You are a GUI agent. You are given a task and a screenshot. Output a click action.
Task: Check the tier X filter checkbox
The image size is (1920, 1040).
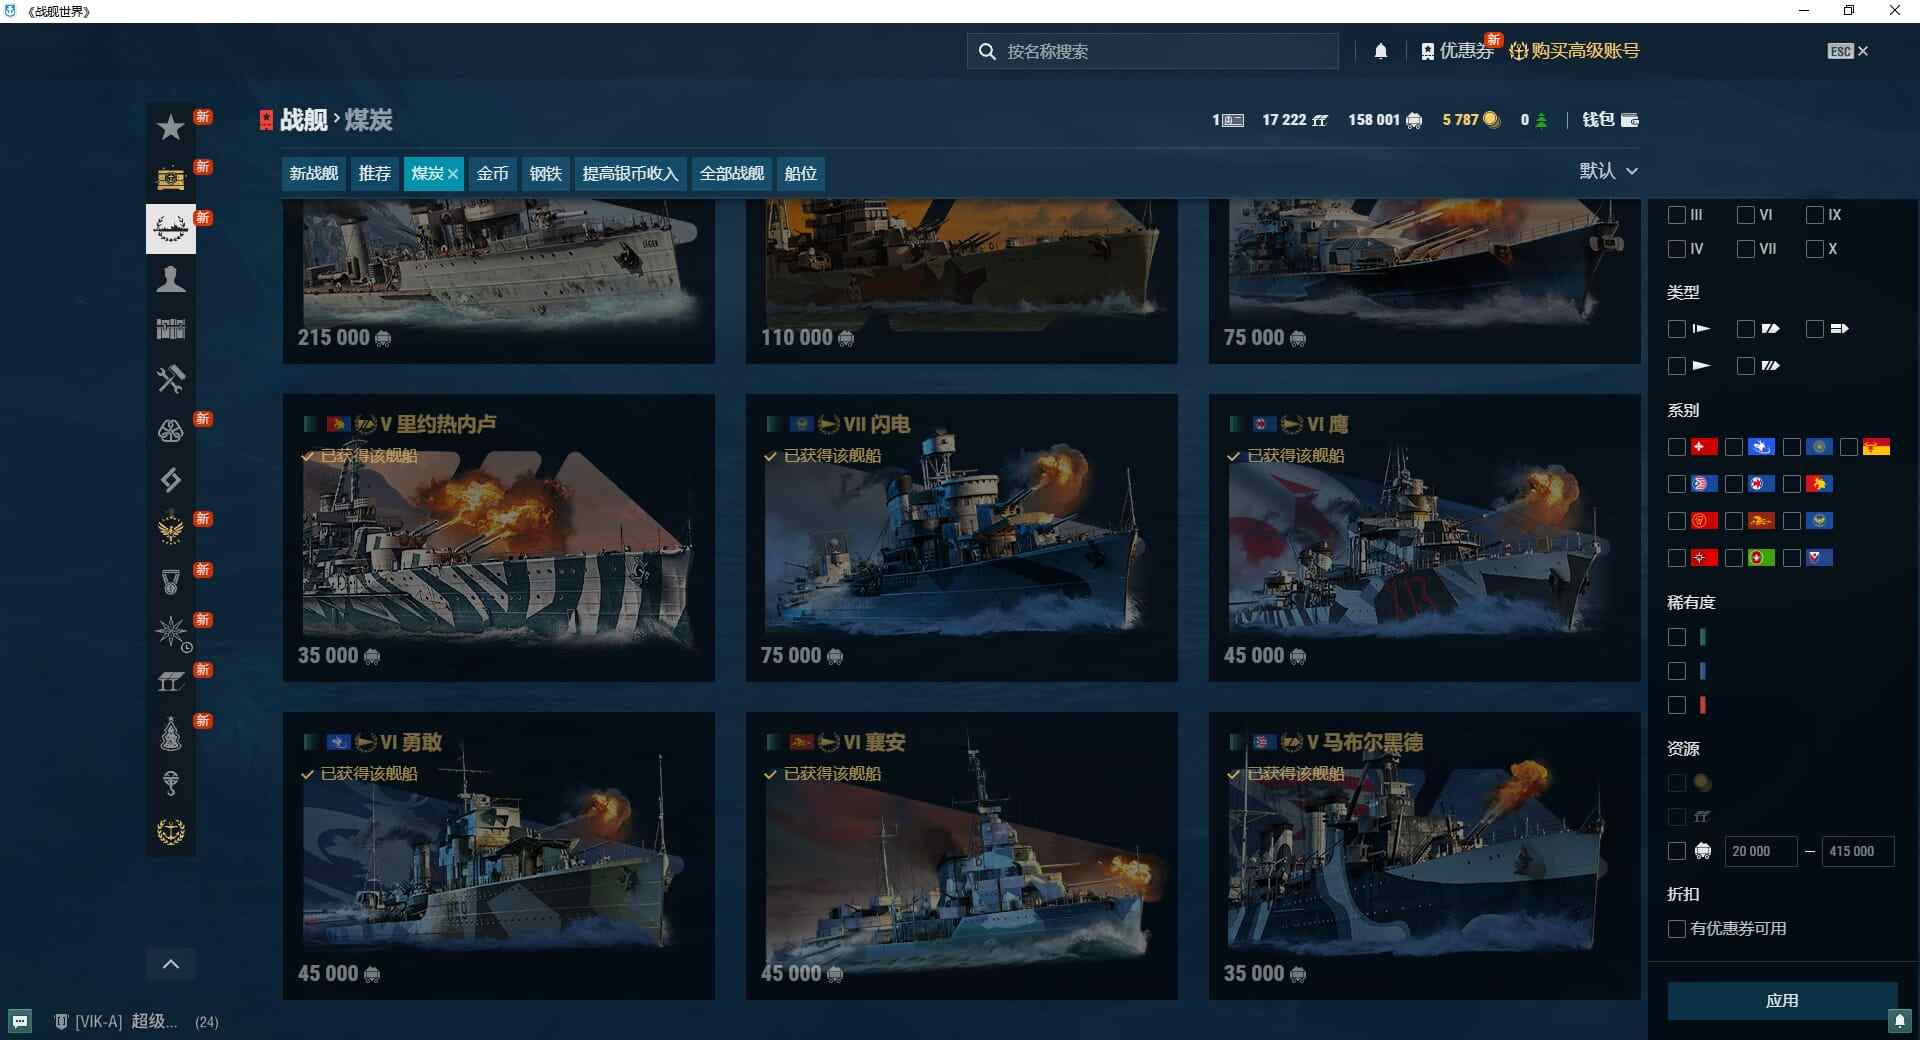(1814, 249)
